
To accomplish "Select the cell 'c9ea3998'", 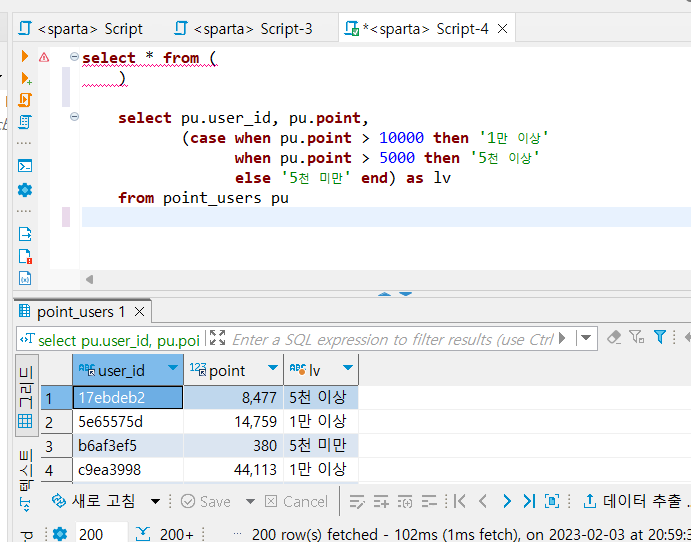I will click(x=128, y=470).
